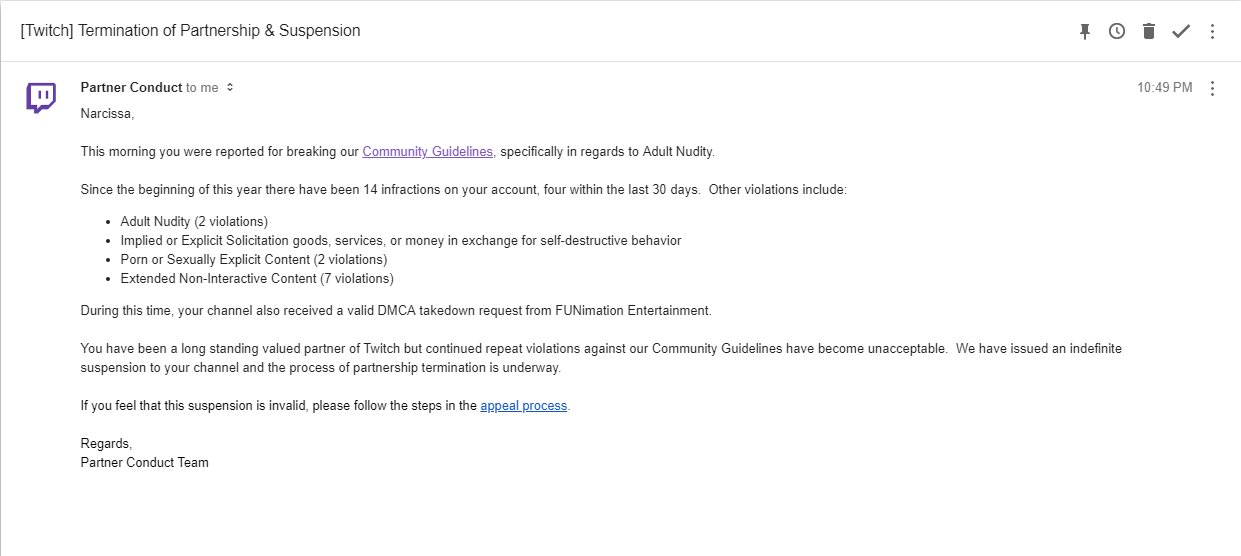Click the Partner Conduct Team signature line
This screenshot has width=1241, height=556.
point(145,463)
